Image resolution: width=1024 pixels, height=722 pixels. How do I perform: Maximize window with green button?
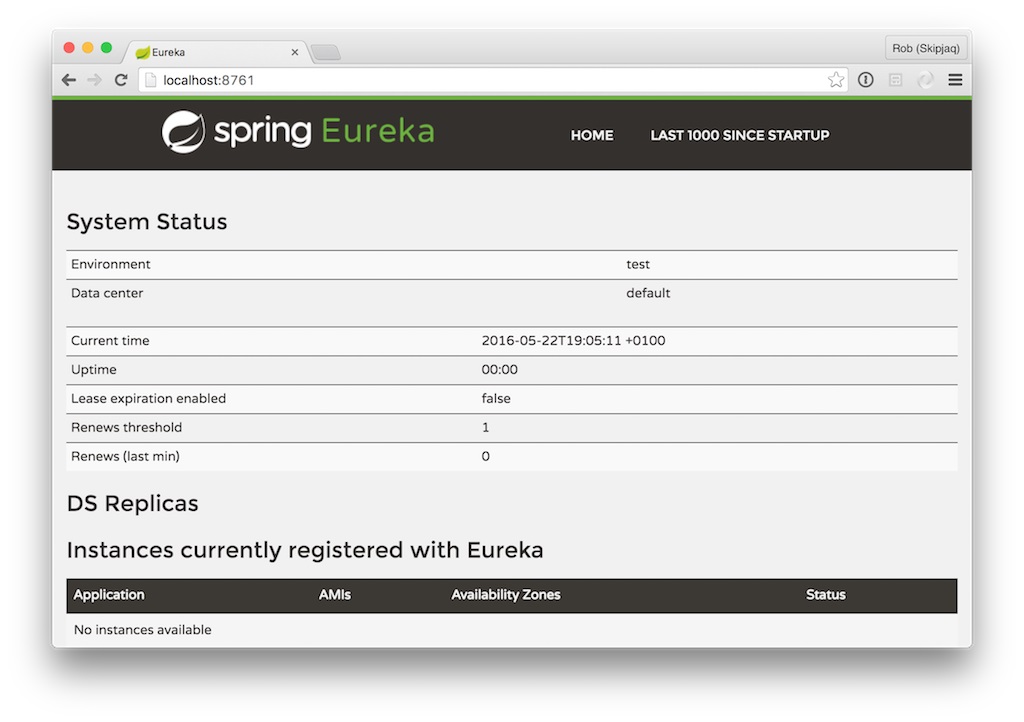106,48
